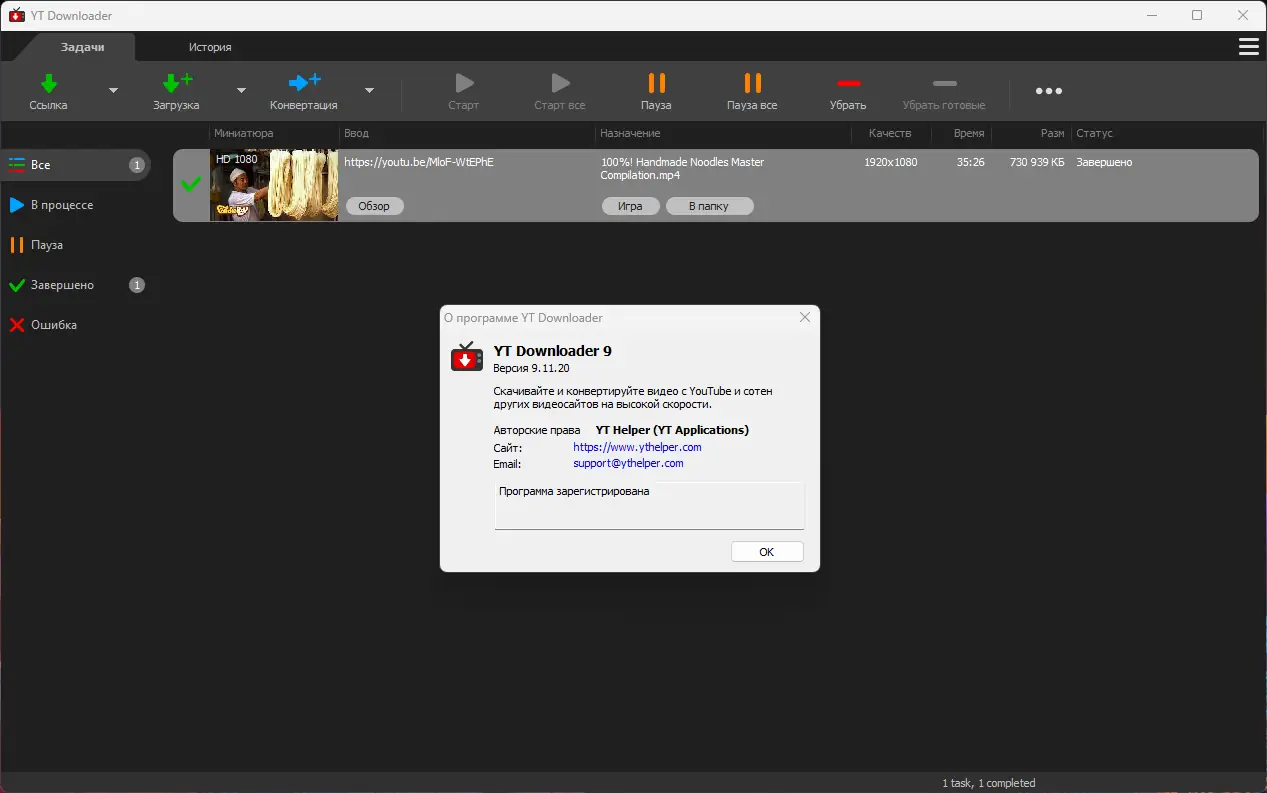
Task: Open the Загрузка dropdown arrow
Action: [x=241, y=90]
